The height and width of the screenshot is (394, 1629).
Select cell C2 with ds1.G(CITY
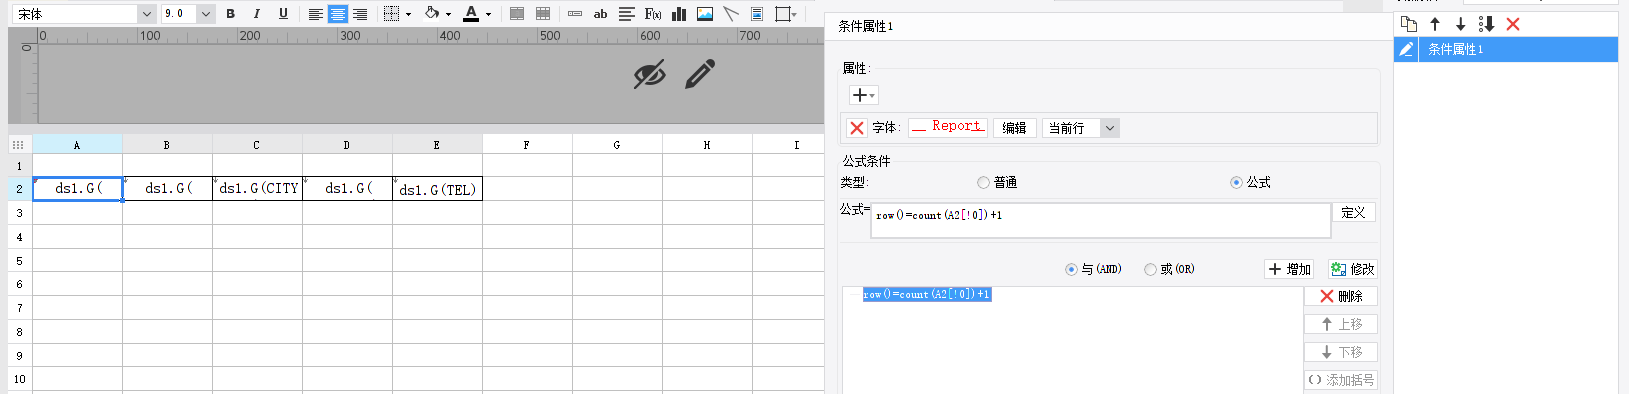coord(258,188)
